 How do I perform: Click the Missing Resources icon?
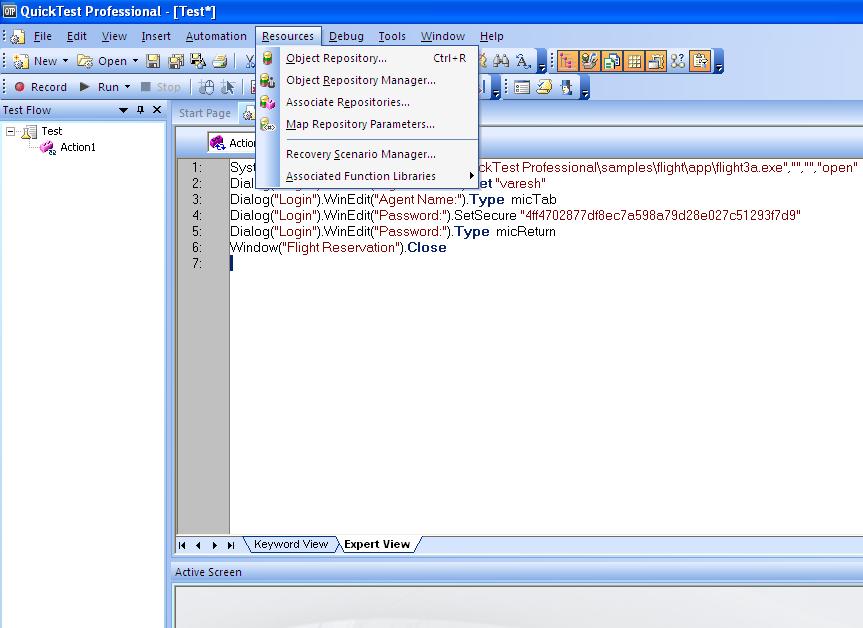678,61
